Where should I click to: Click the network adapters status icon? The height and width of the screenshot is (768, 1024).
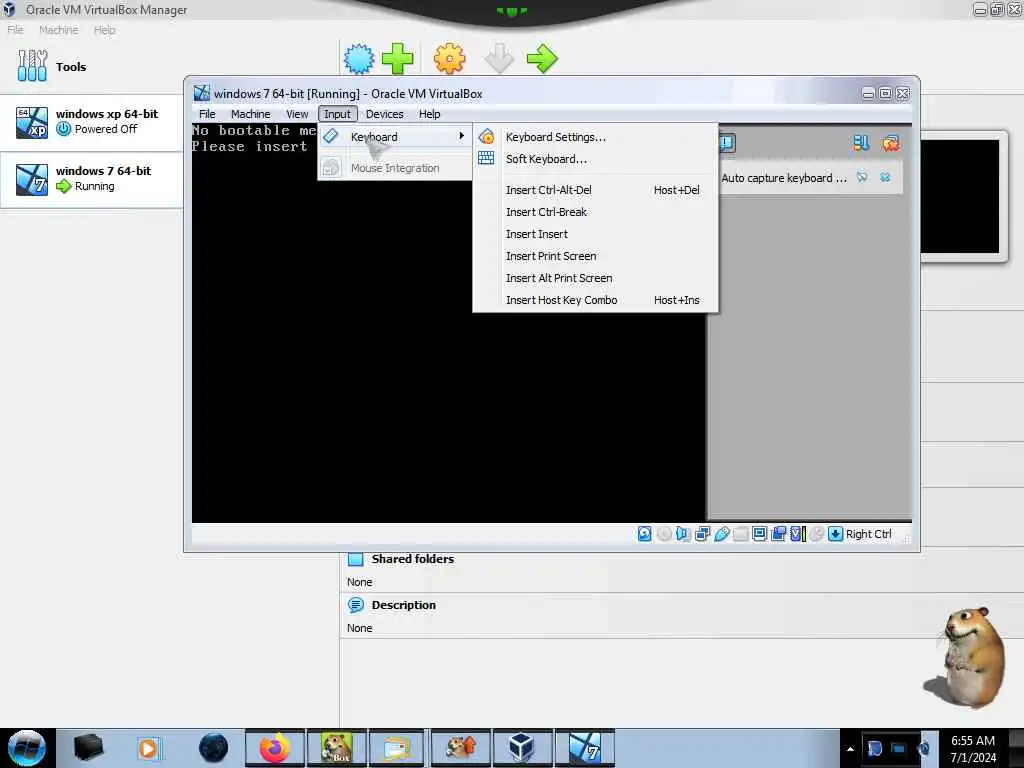tap(703, 534)
